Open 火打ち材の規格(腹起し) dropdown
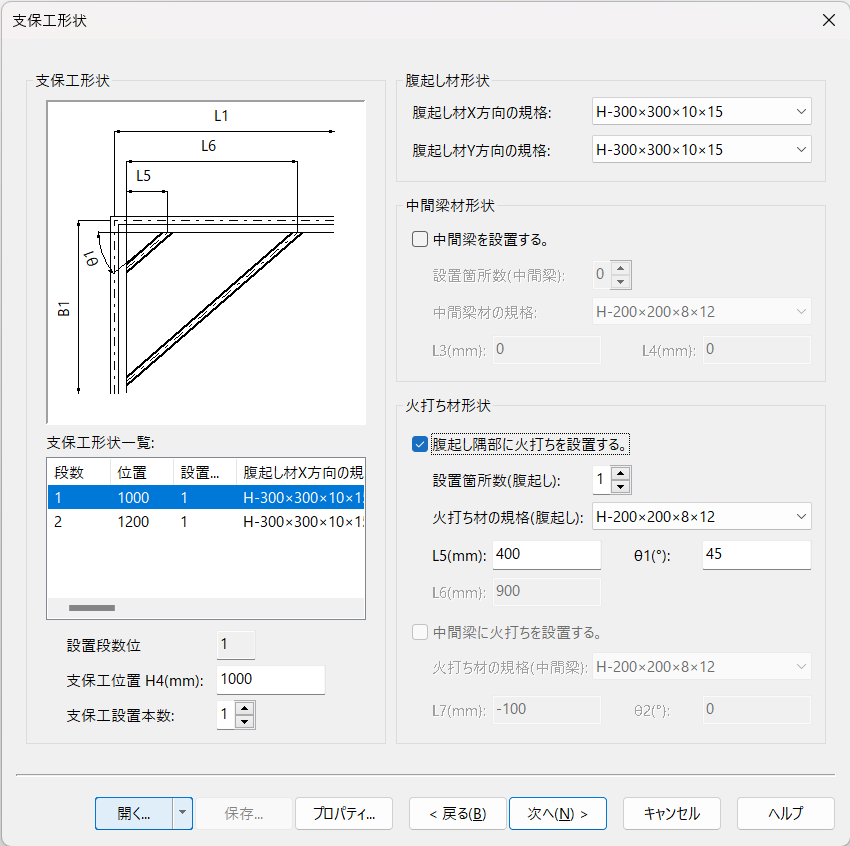The image size is (850, 846). click(701, 516)
